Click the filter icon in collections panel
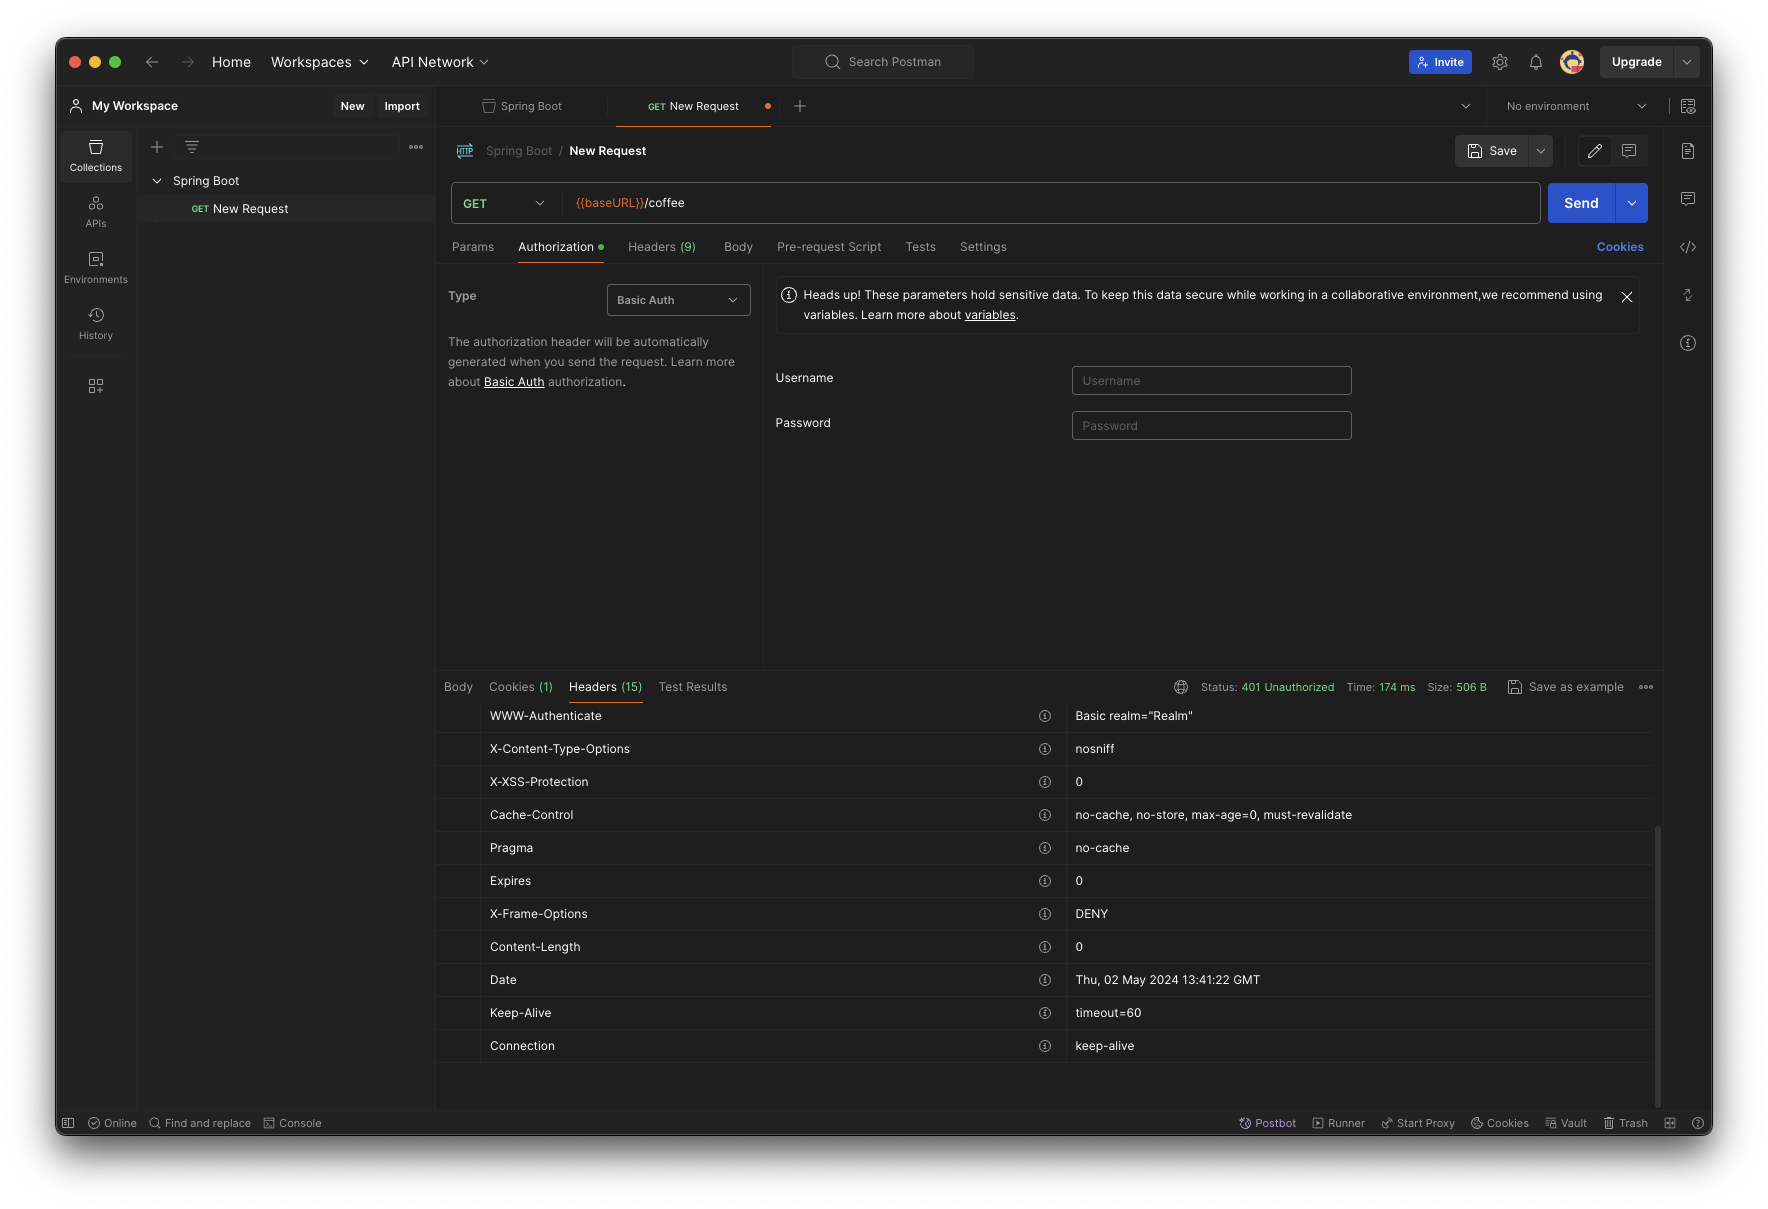 [192, 147]
